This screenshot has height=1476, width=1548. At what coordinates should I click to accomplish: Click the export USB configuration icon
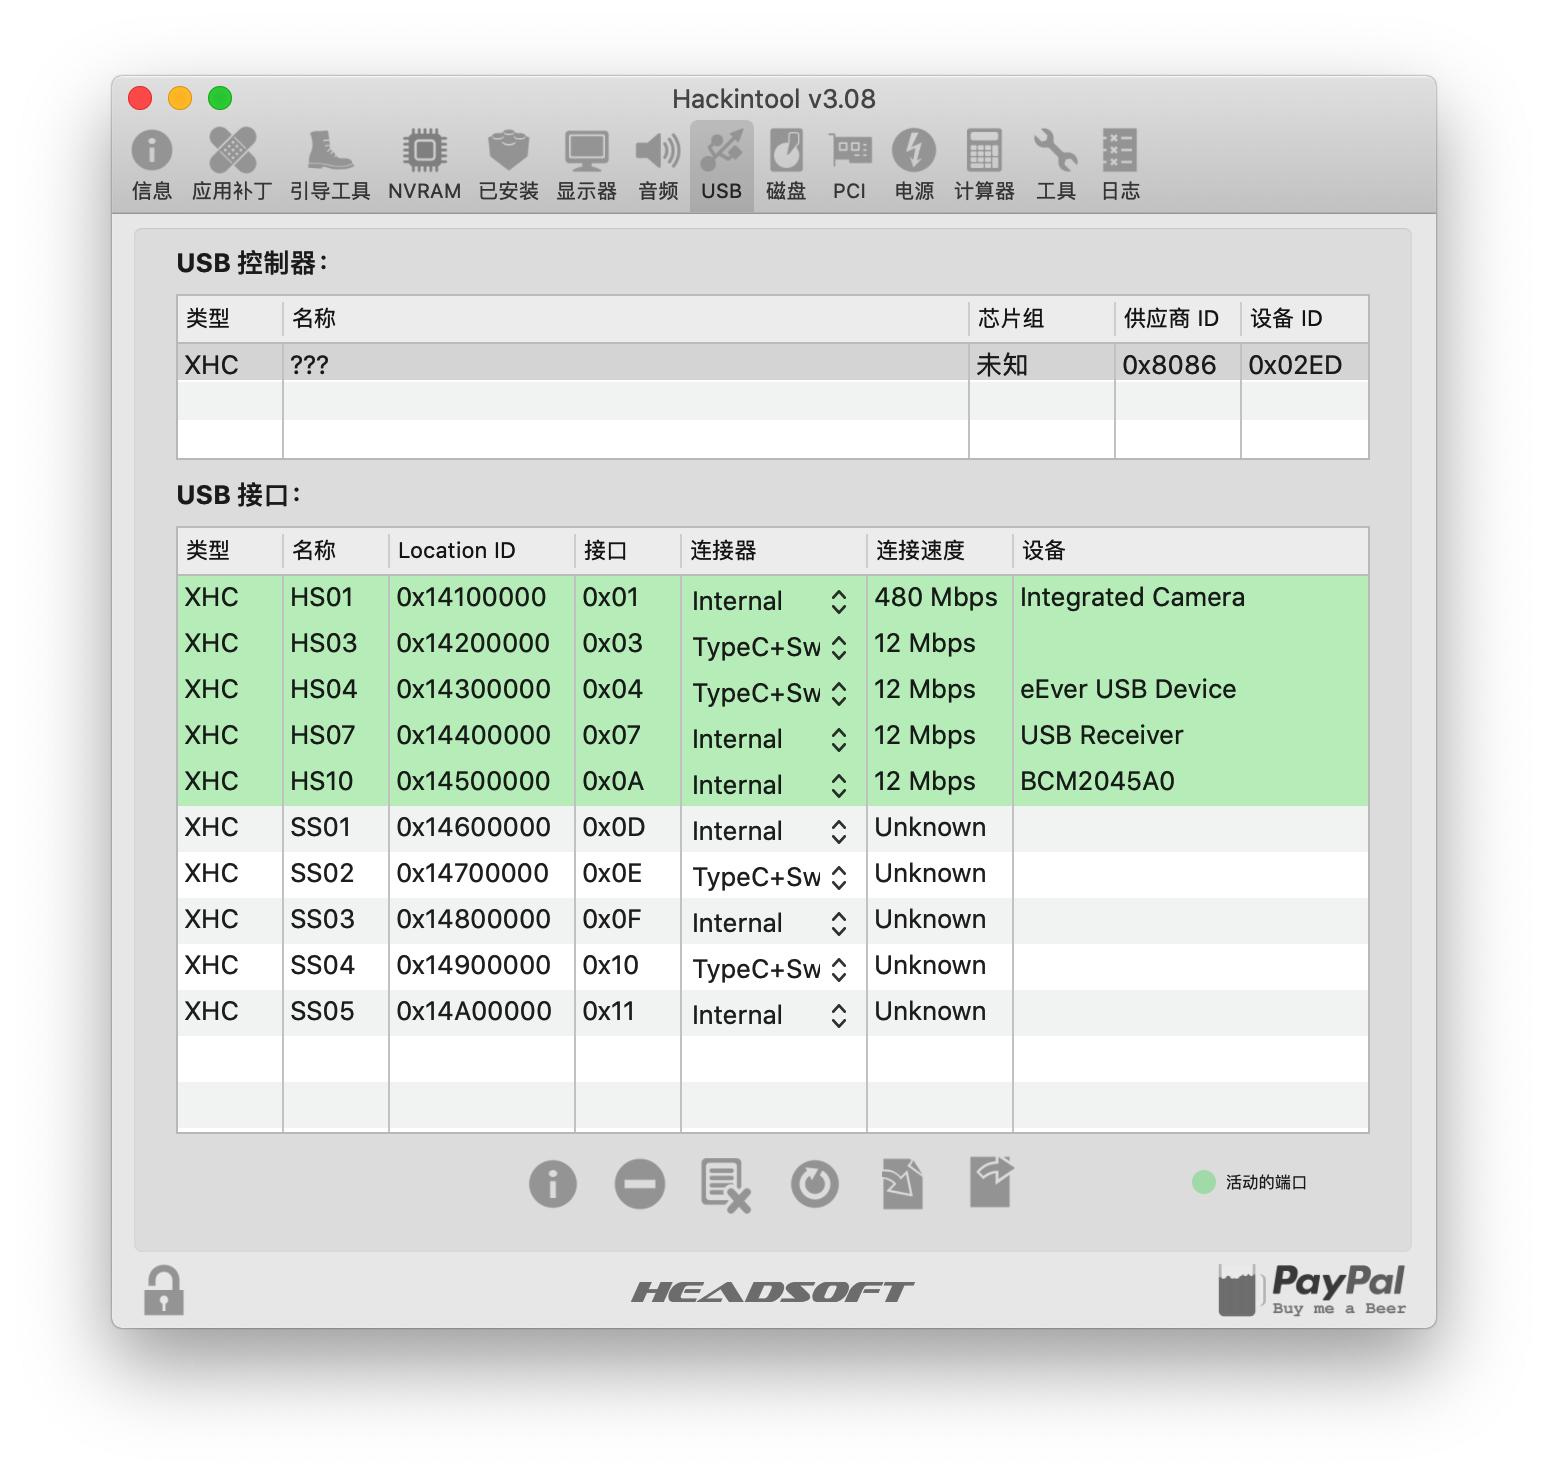(990, 1182)
